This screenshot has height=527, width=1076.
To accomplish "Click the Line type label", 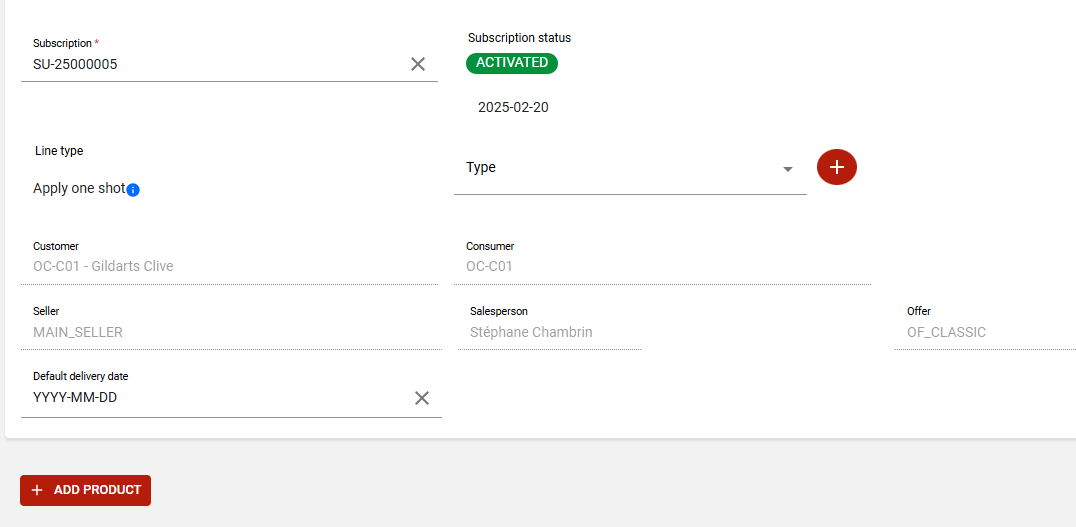I will pos(59,151).
